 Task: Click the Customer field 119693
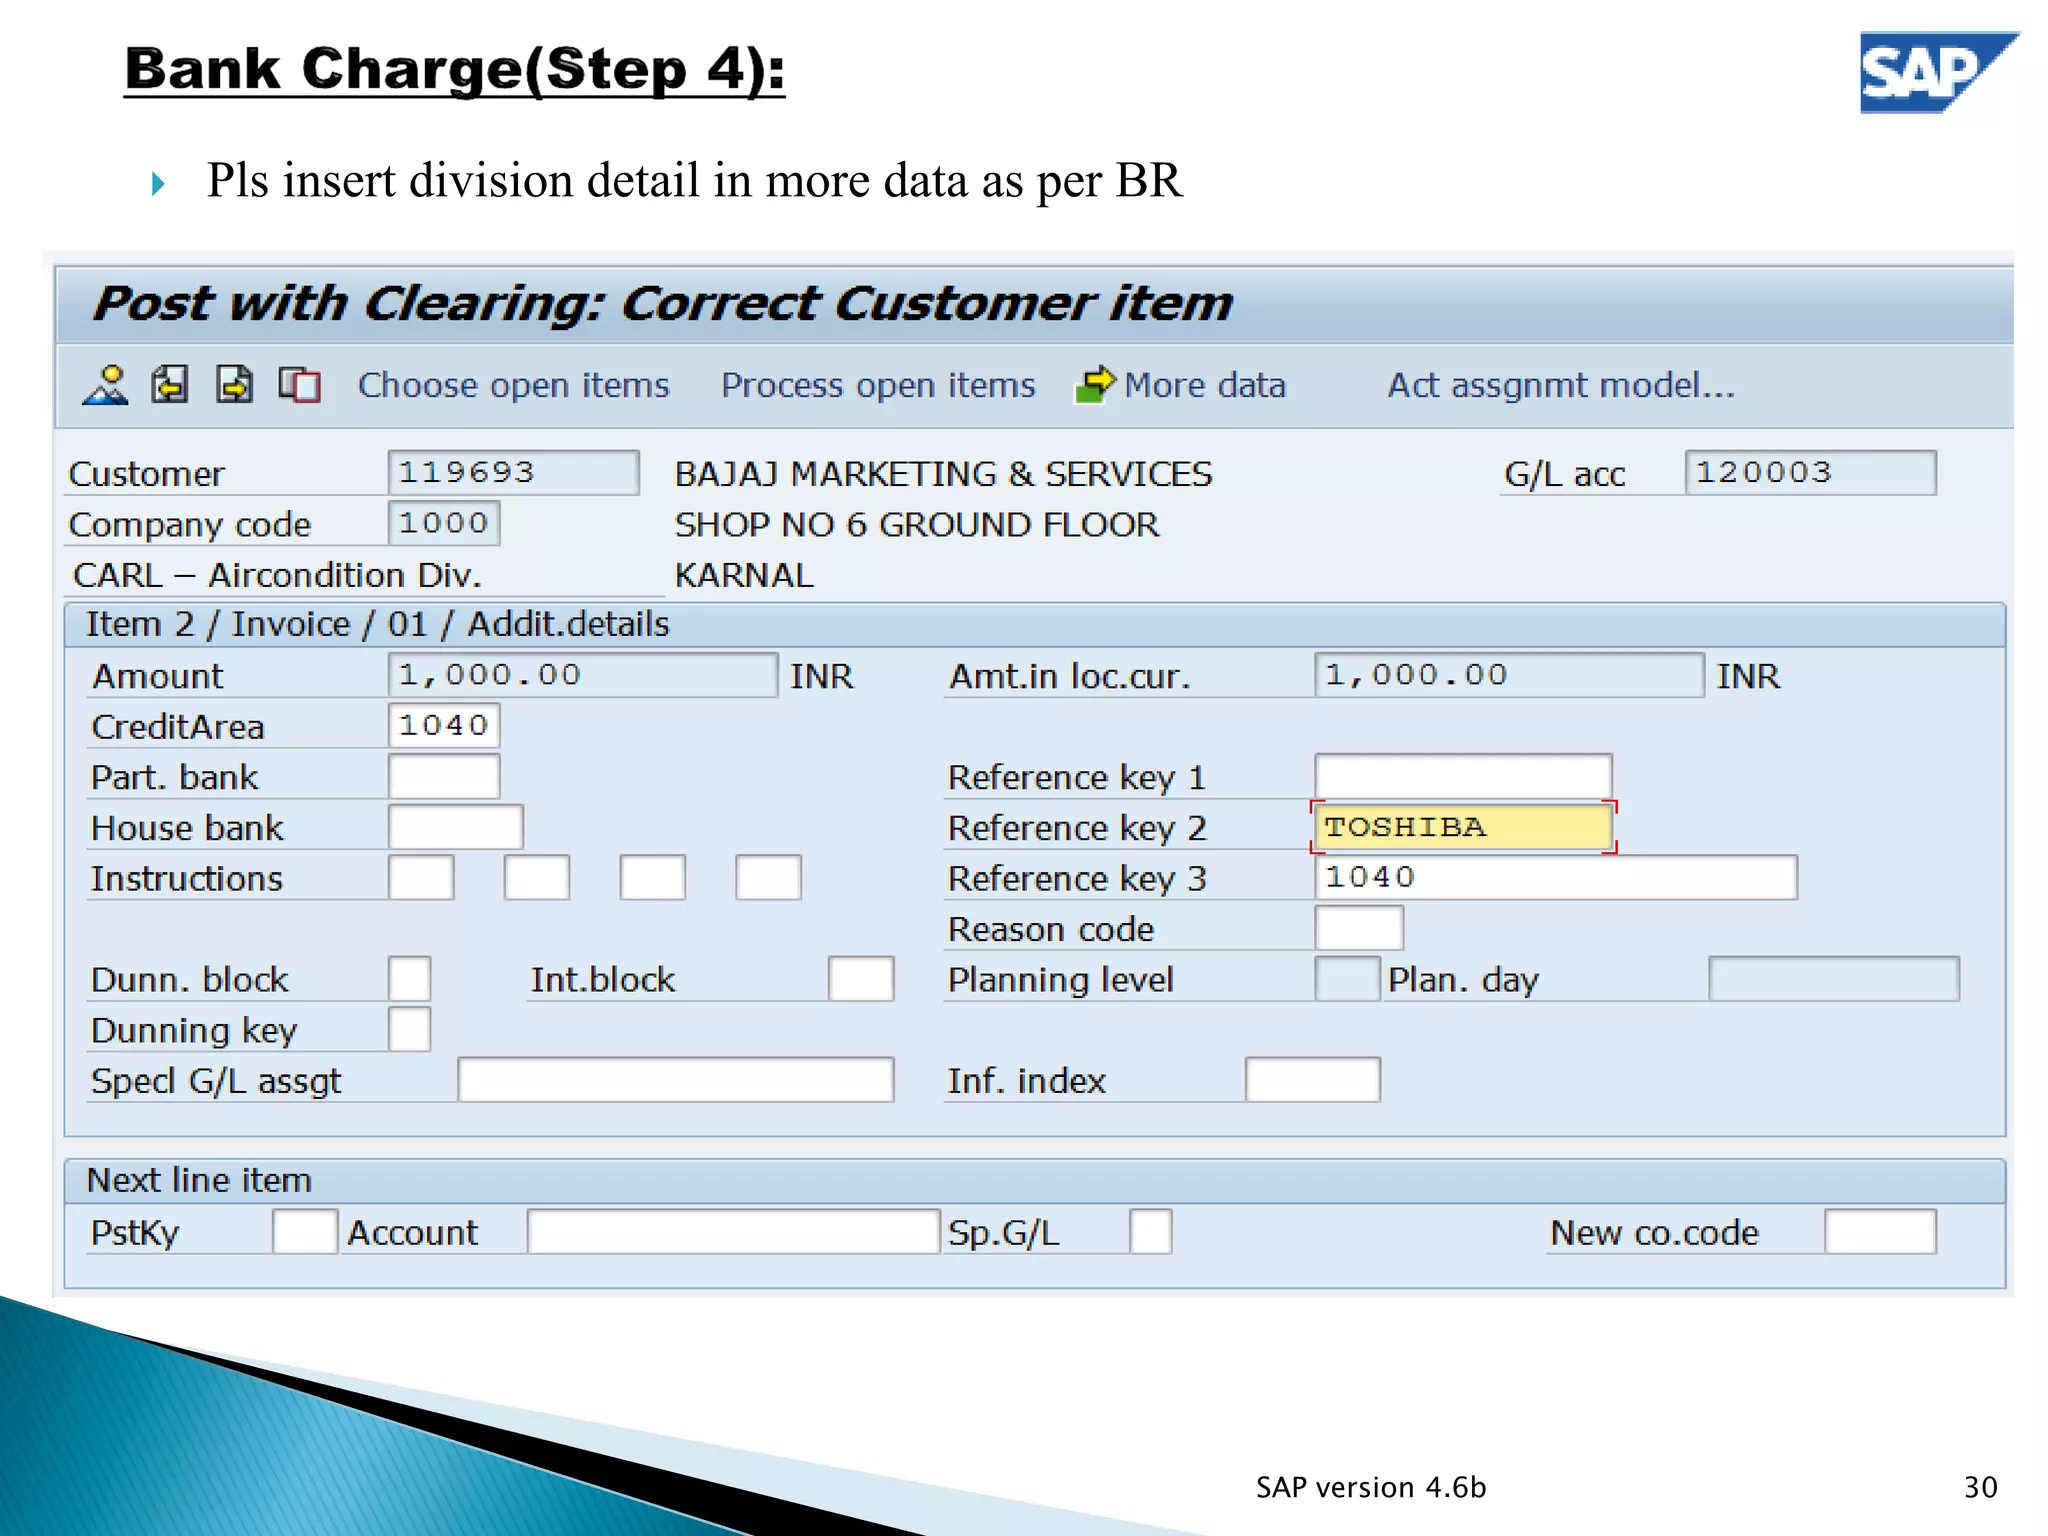click(x=513, y=472)
